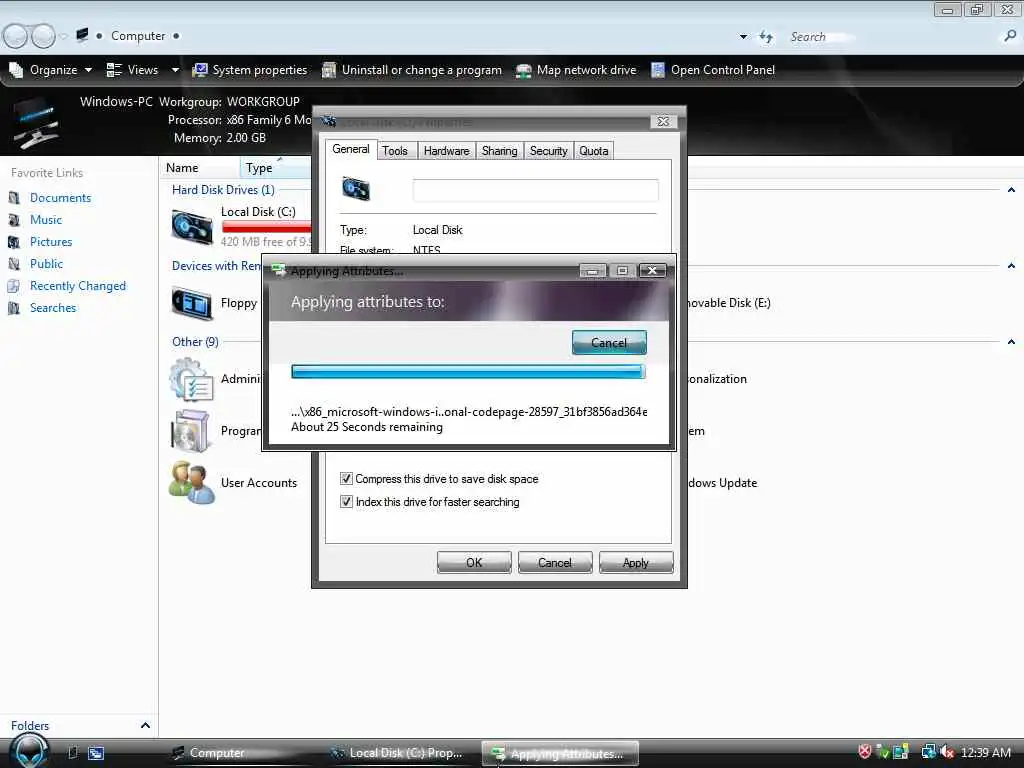Click the attribute applying progress bar
1024x768 pixels.
(x=468, y=372)
